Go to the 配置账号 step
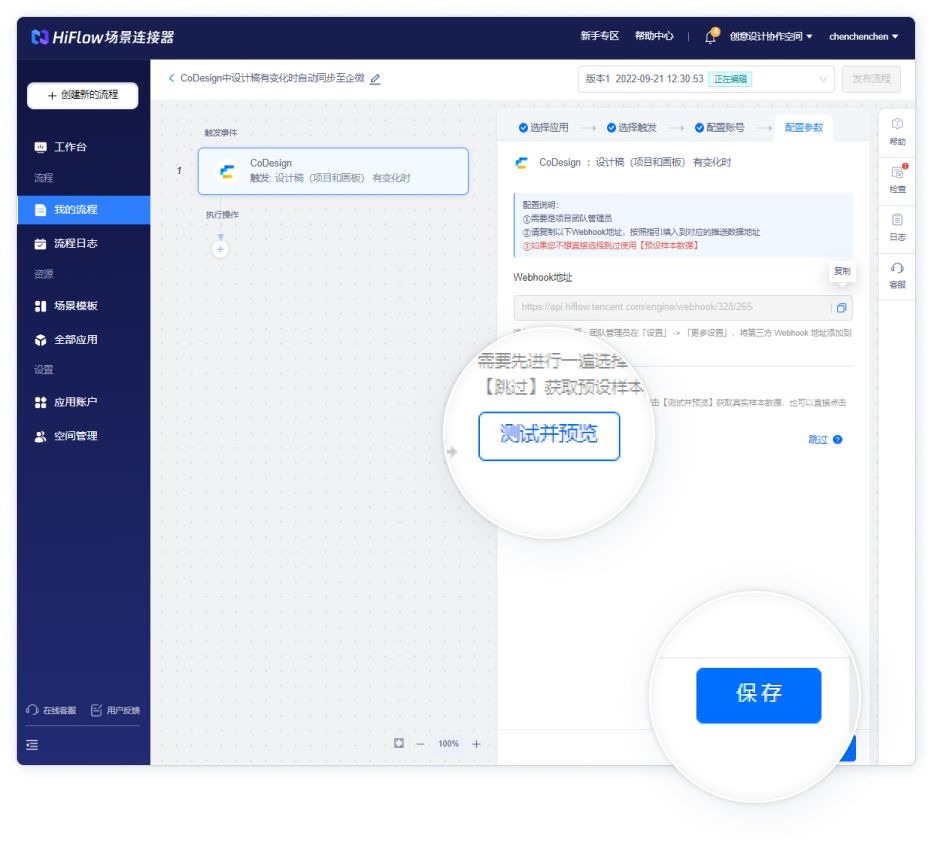This screenshot has width=936, height=858. pyautogui.click(x=719, y=127)
